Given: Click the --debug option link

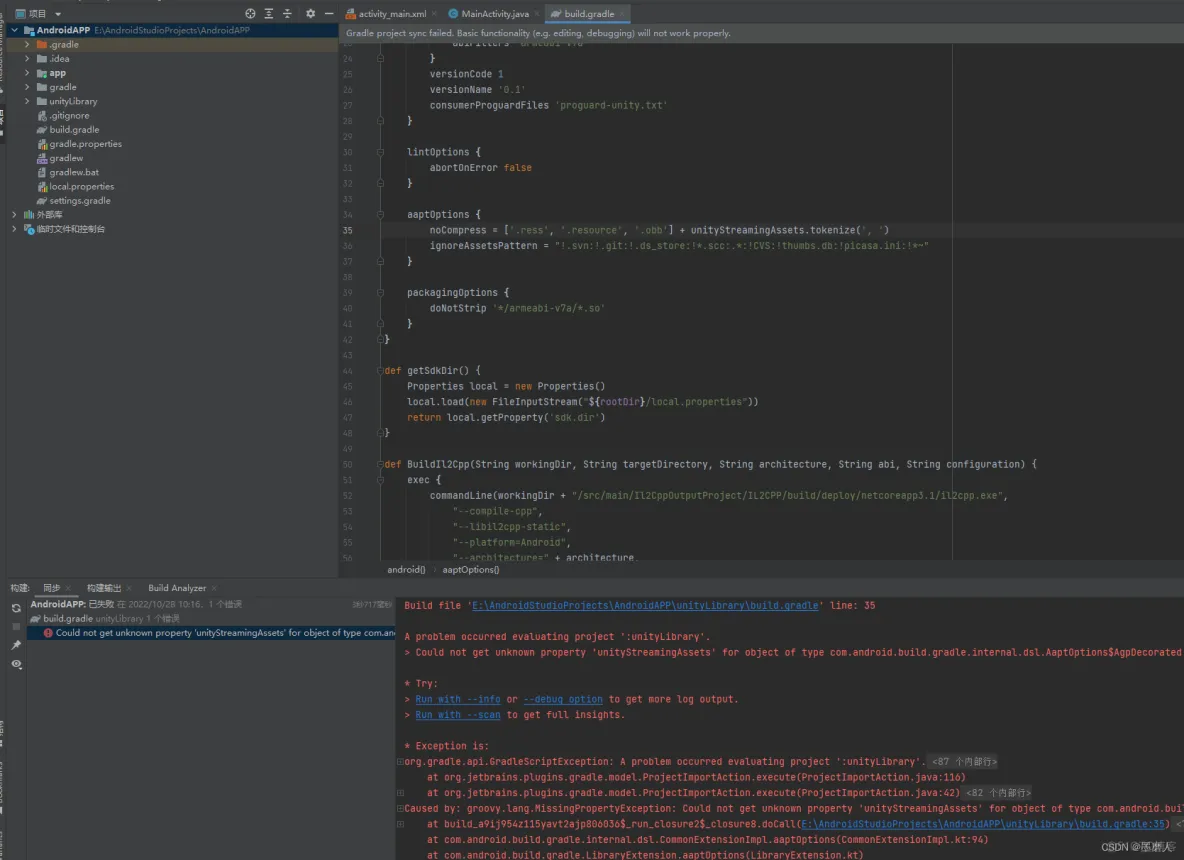Looking at the screenshot, I should coord(563,699).
